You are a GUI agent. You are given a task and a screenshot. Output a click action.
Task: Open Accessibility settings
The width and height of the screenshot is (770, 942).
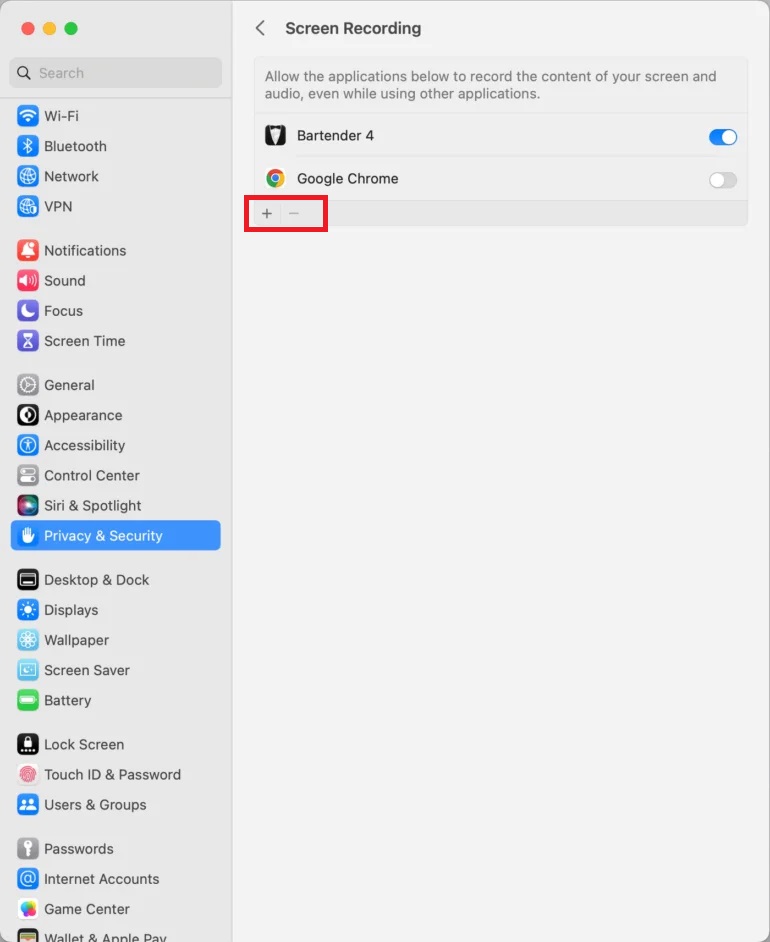click(x=115, y=445)
